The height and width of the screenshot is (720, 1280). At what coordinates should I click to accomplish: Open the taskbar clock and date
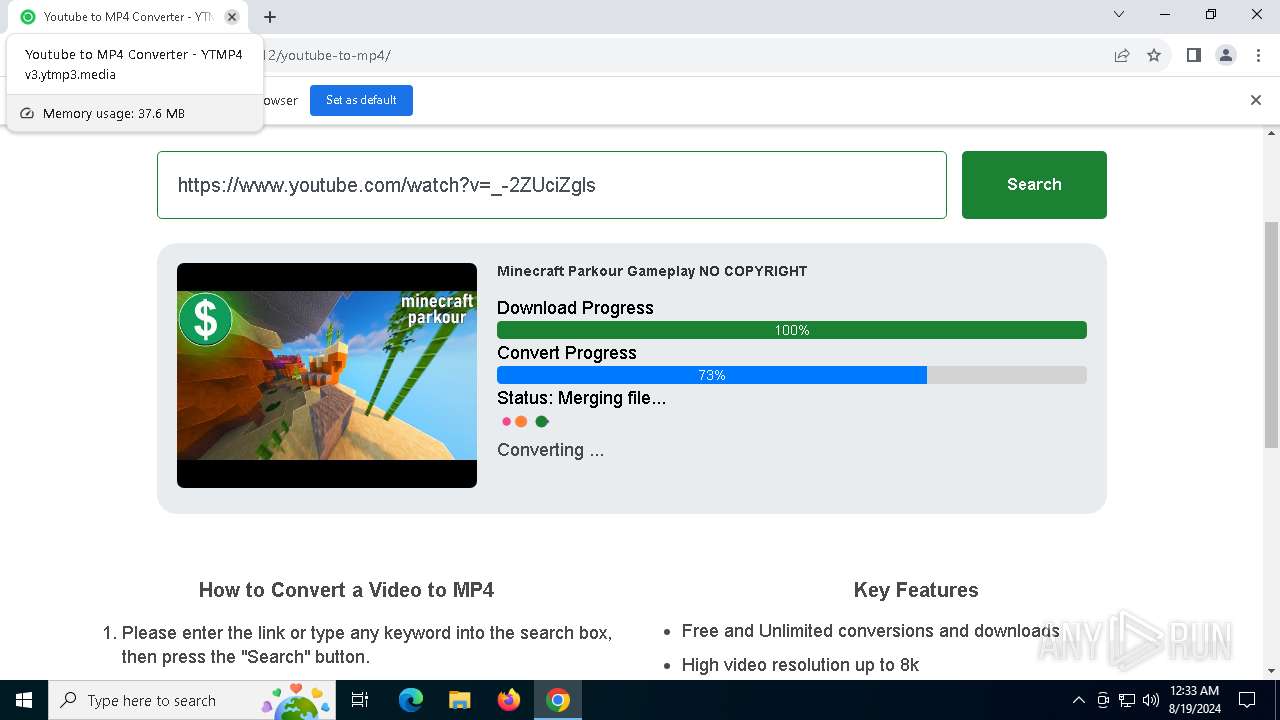pyautogui.click(x=1194, y=700)
